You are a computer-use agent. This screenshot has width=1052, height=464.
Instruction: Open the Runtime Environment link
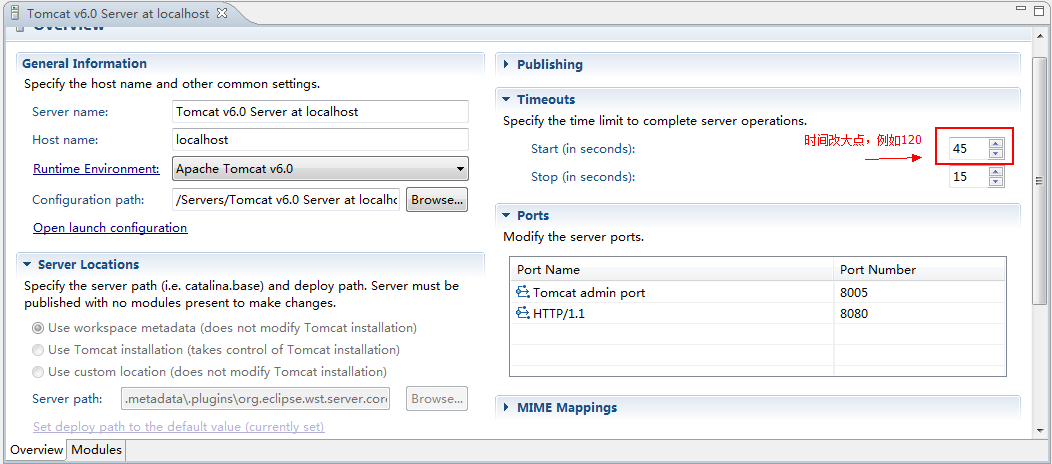click(96, 169)
